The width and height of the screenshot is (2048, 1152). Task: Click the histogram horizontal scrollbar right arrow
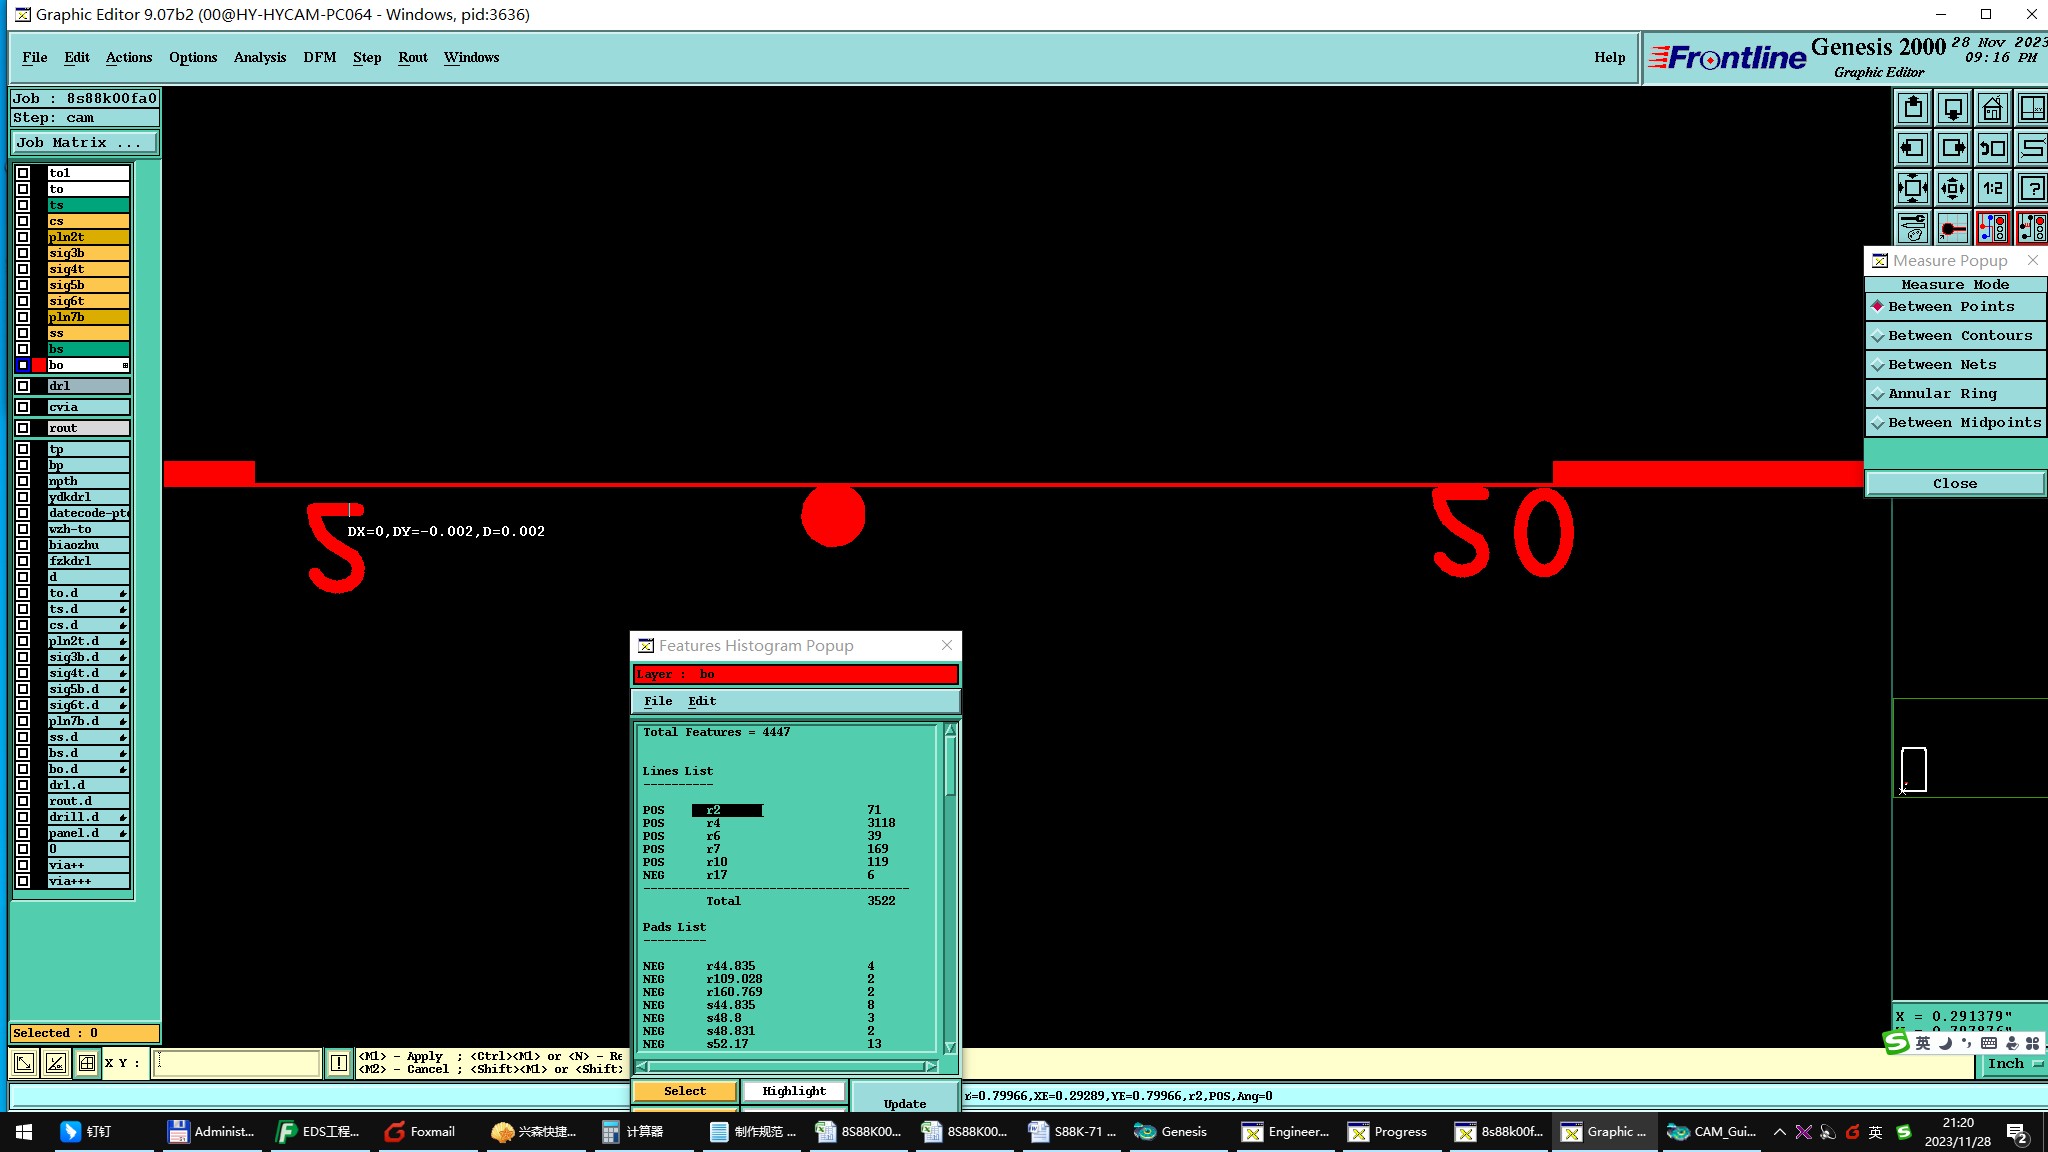(931, 1066)
